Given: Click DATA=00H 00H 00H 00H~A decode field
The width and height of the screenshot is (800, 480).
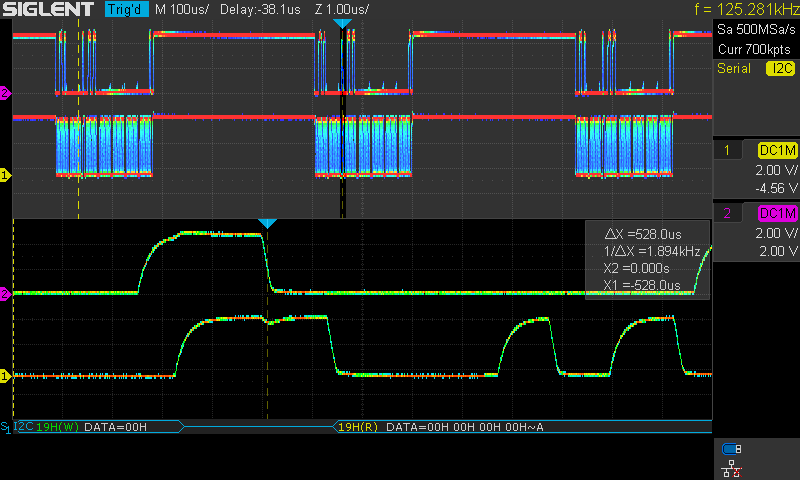Looking at the screenshot, I should (465, 427).
